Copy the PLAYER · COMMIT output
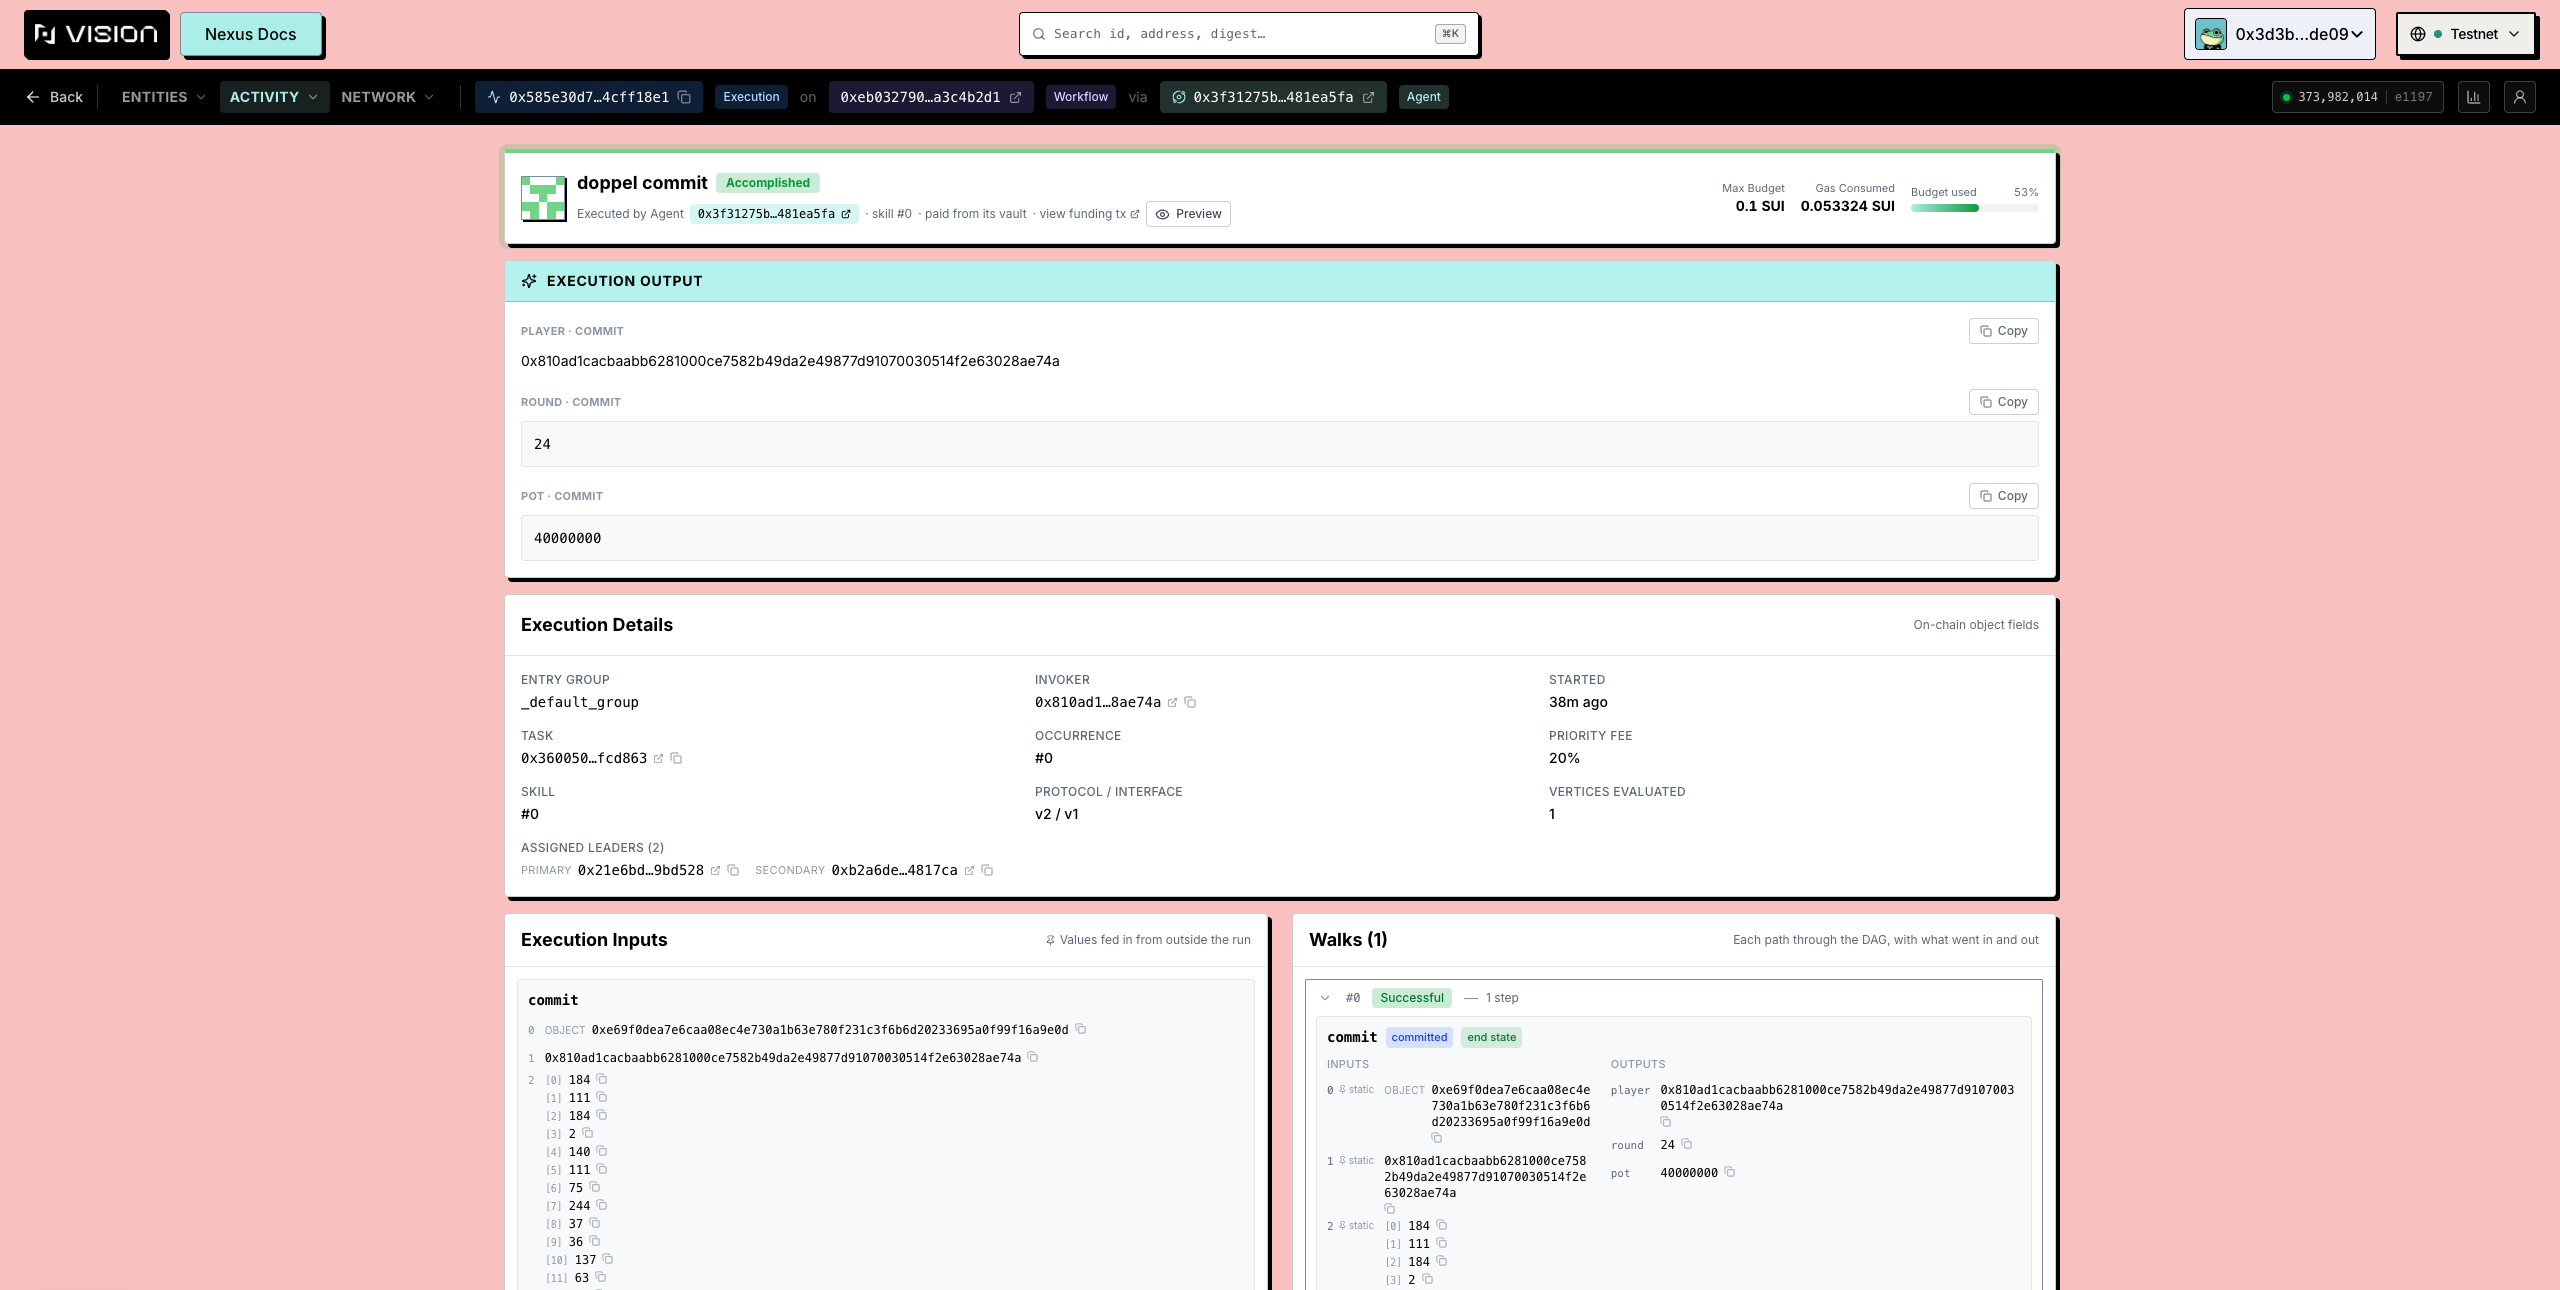The width and height of the screenshot is (2560, 1290). click(x=2003, y=331)
